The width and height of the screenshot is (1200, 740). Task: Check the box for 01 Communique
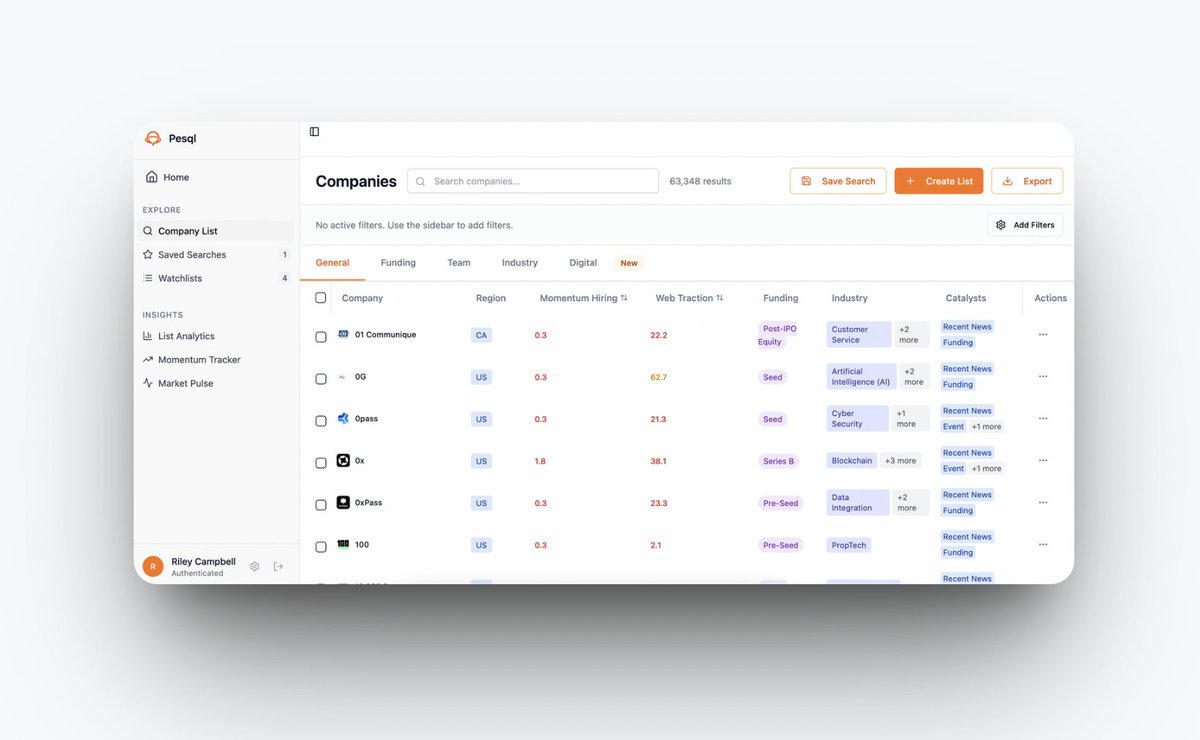pos(321,337)
